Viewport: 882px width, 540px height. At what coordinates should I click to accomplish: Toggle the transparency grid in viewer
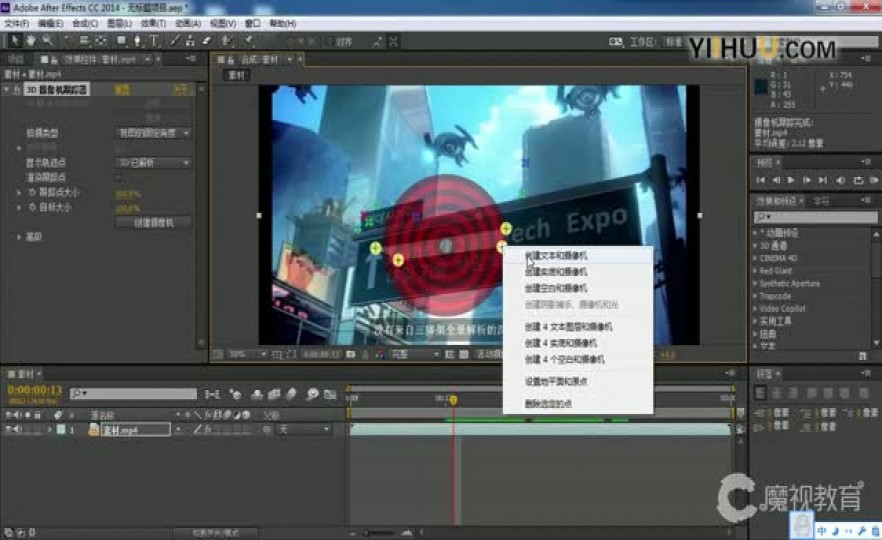pos(464,354)
